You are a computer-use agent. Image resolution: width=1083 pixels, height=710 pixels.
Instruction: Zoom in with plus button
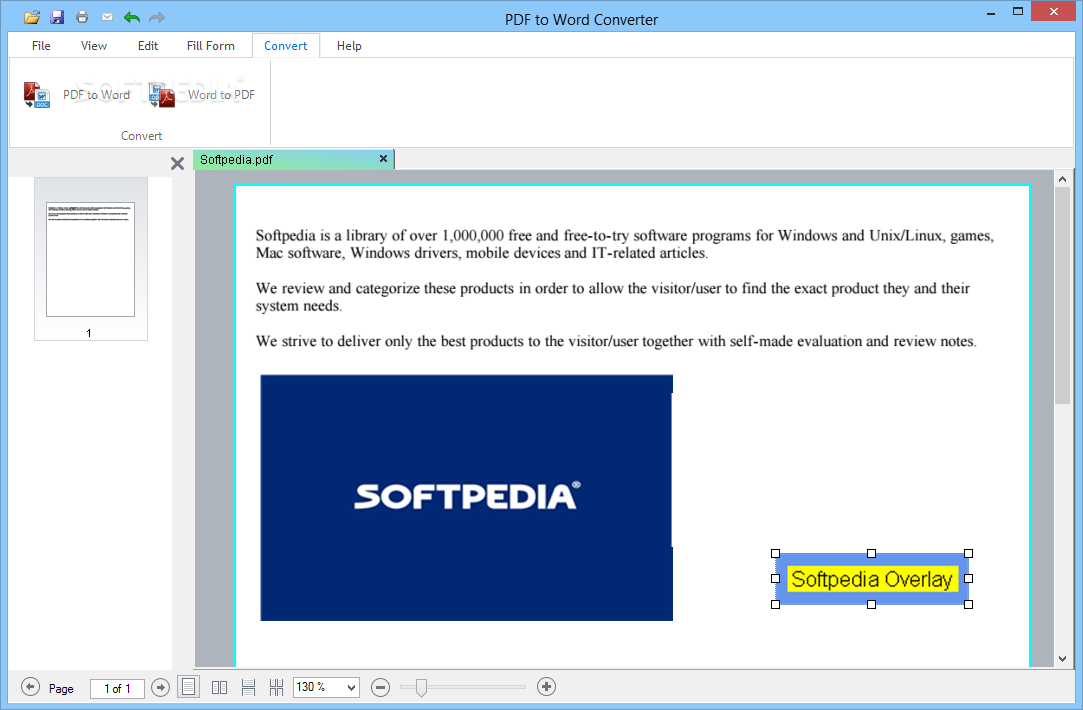coord(546,687)
